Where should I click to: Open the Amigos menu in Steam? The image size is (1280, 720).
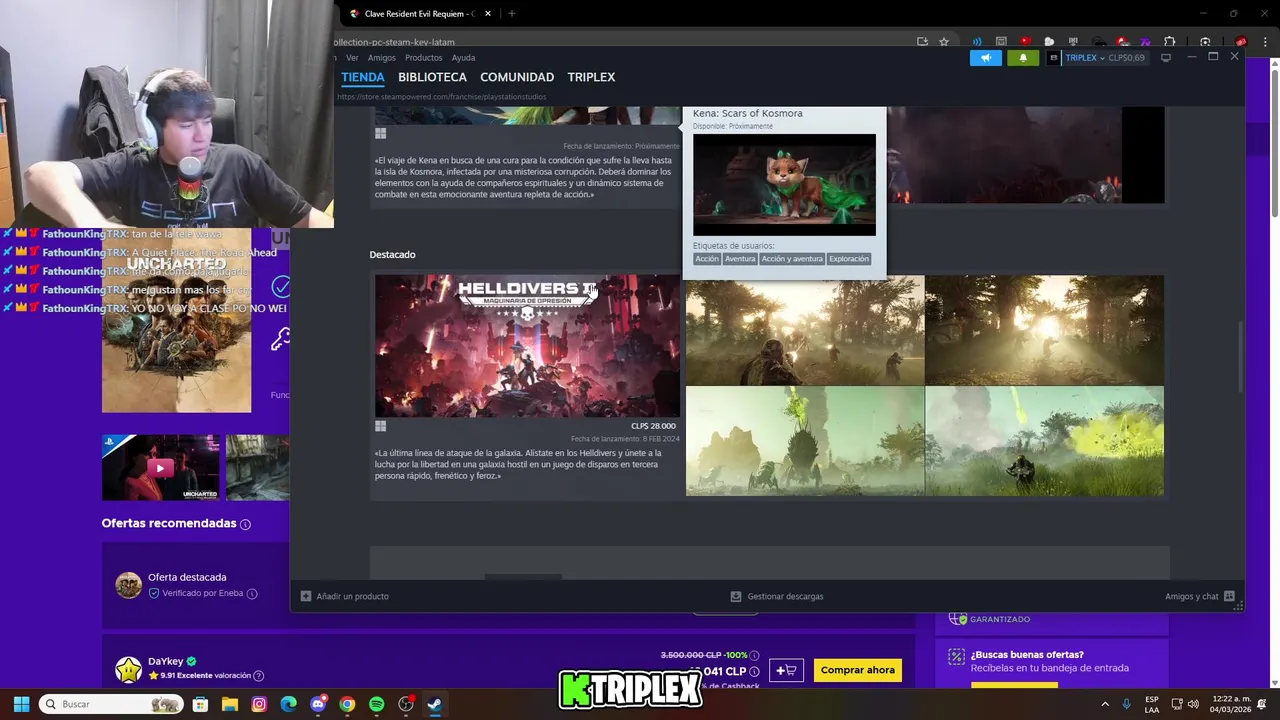(381, 58)
